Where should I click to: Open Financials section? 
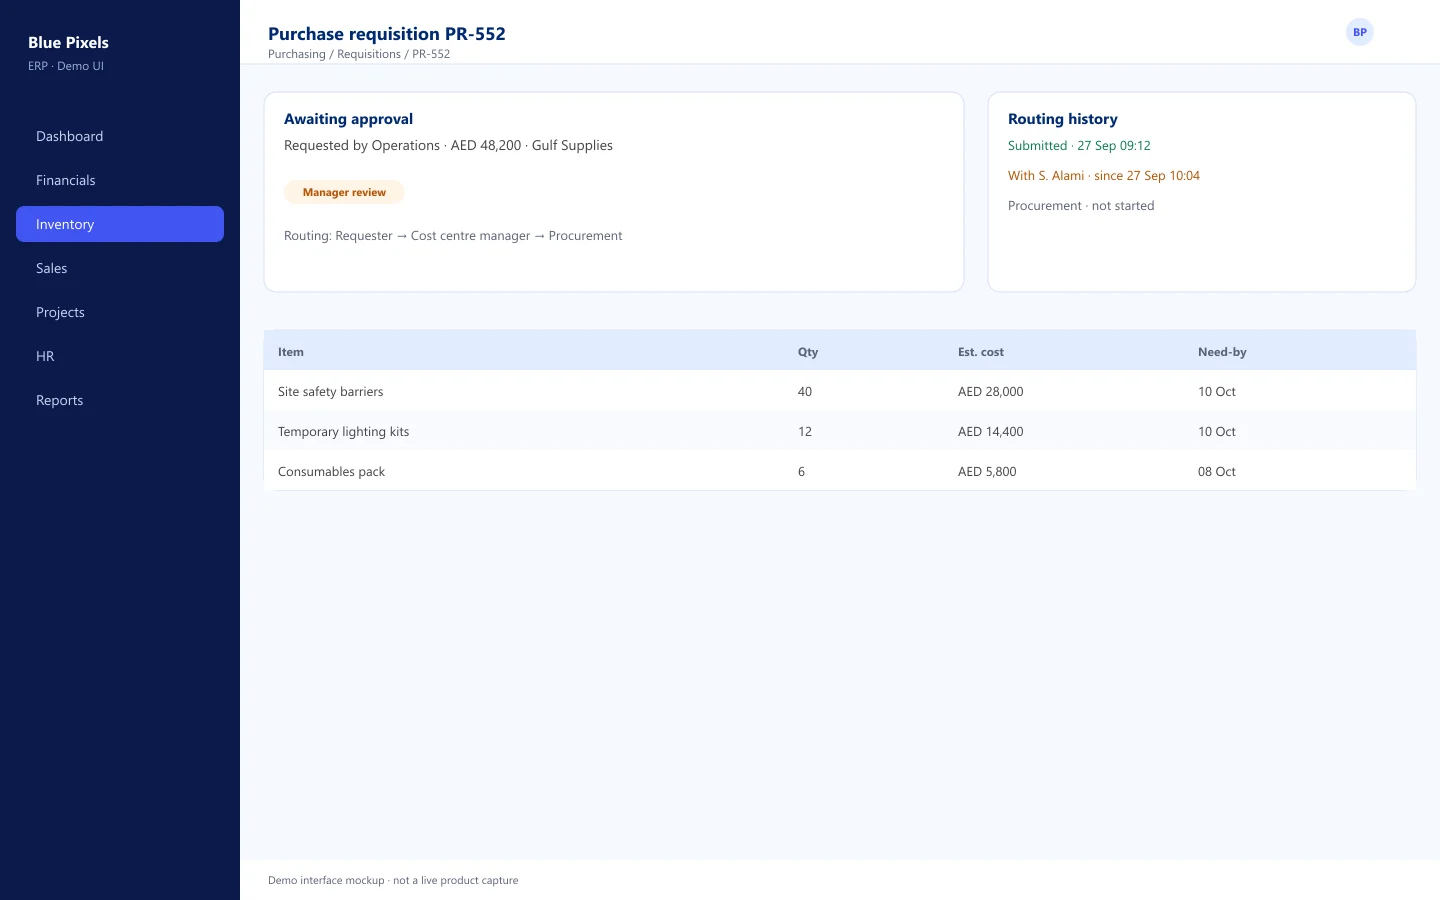pos(120,180)
